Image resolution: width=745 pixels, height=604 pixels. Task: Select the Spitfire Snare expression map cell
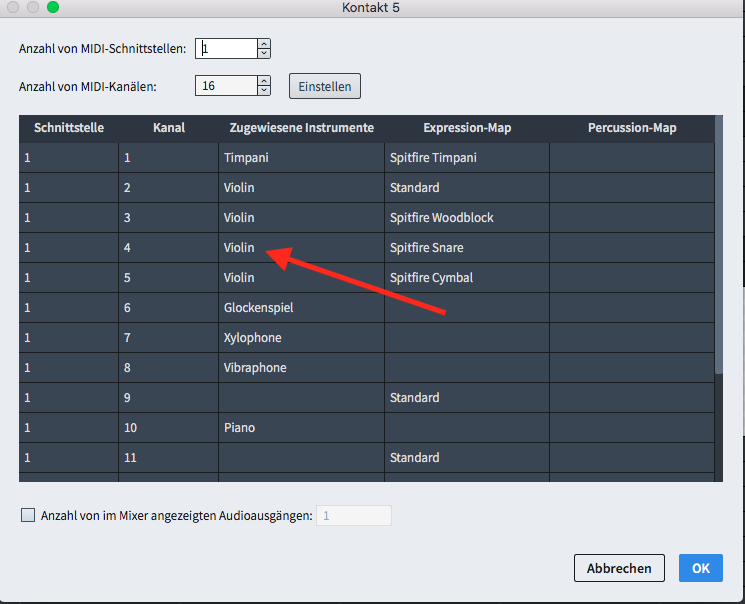click(x=467, y=248)
